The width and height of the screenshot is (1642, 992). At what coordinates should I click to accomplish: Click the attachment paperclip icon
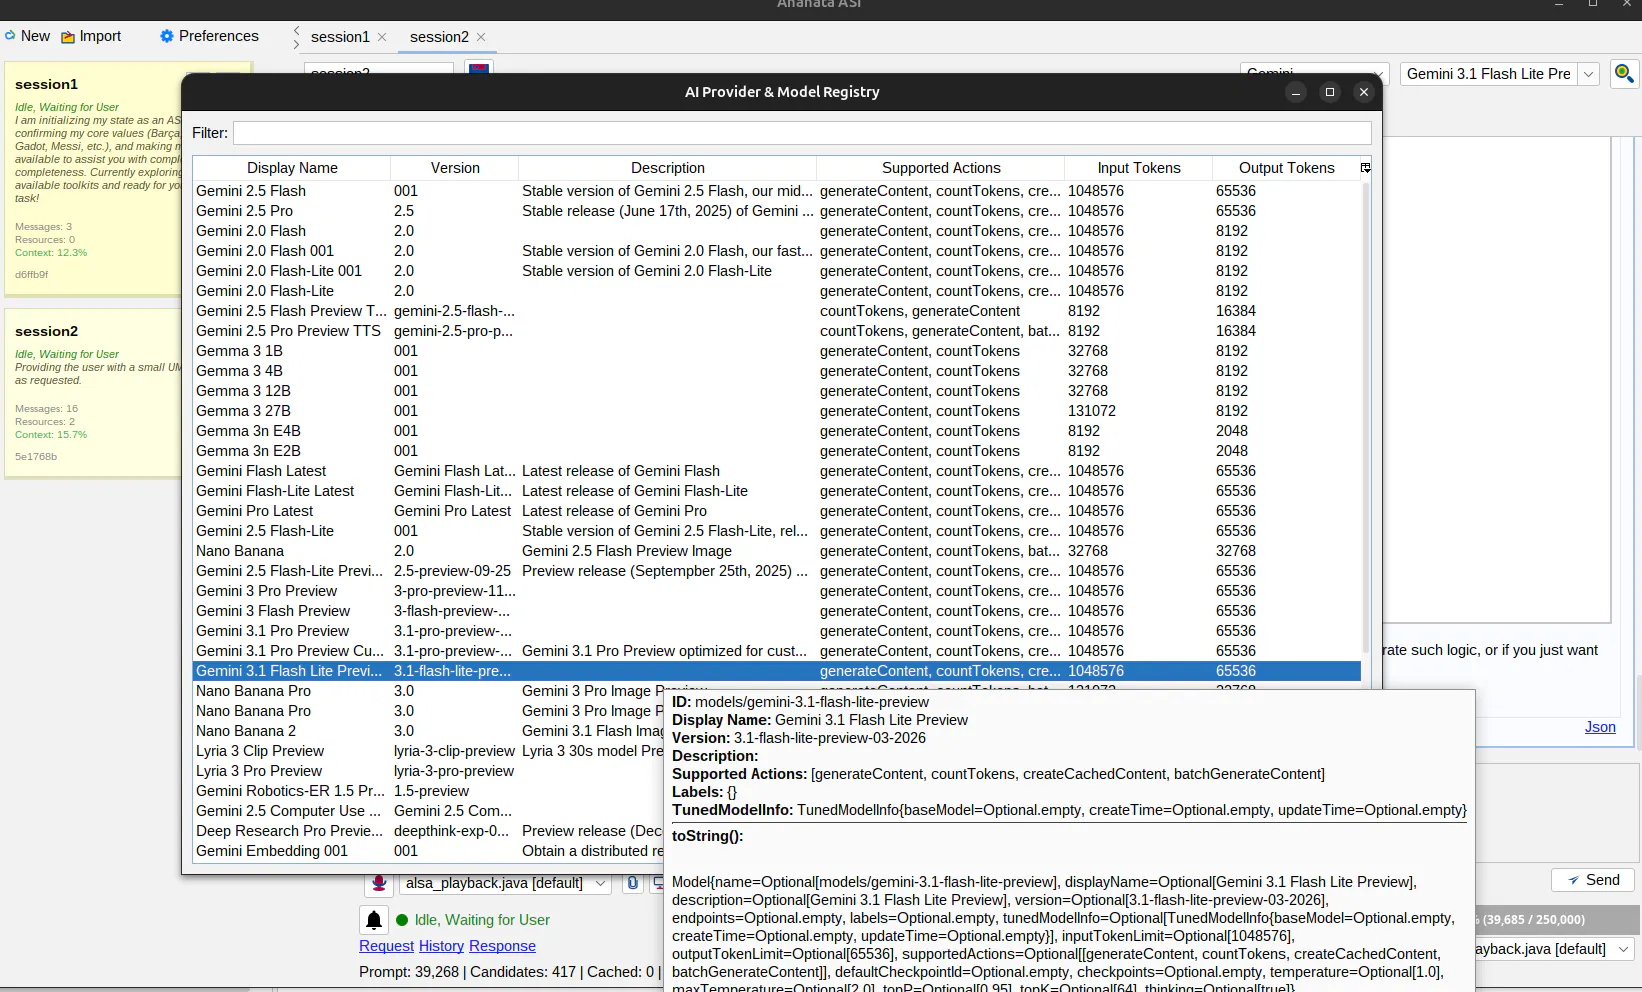click(632, 883)
